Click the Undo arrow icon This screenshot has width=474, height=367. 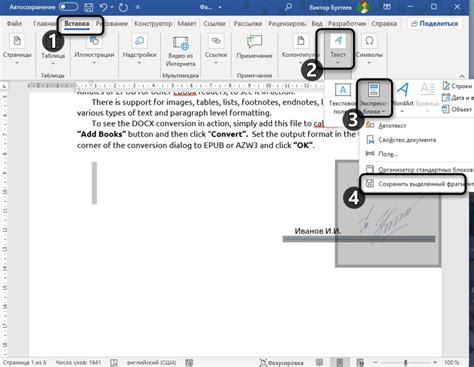pos(103,7)
